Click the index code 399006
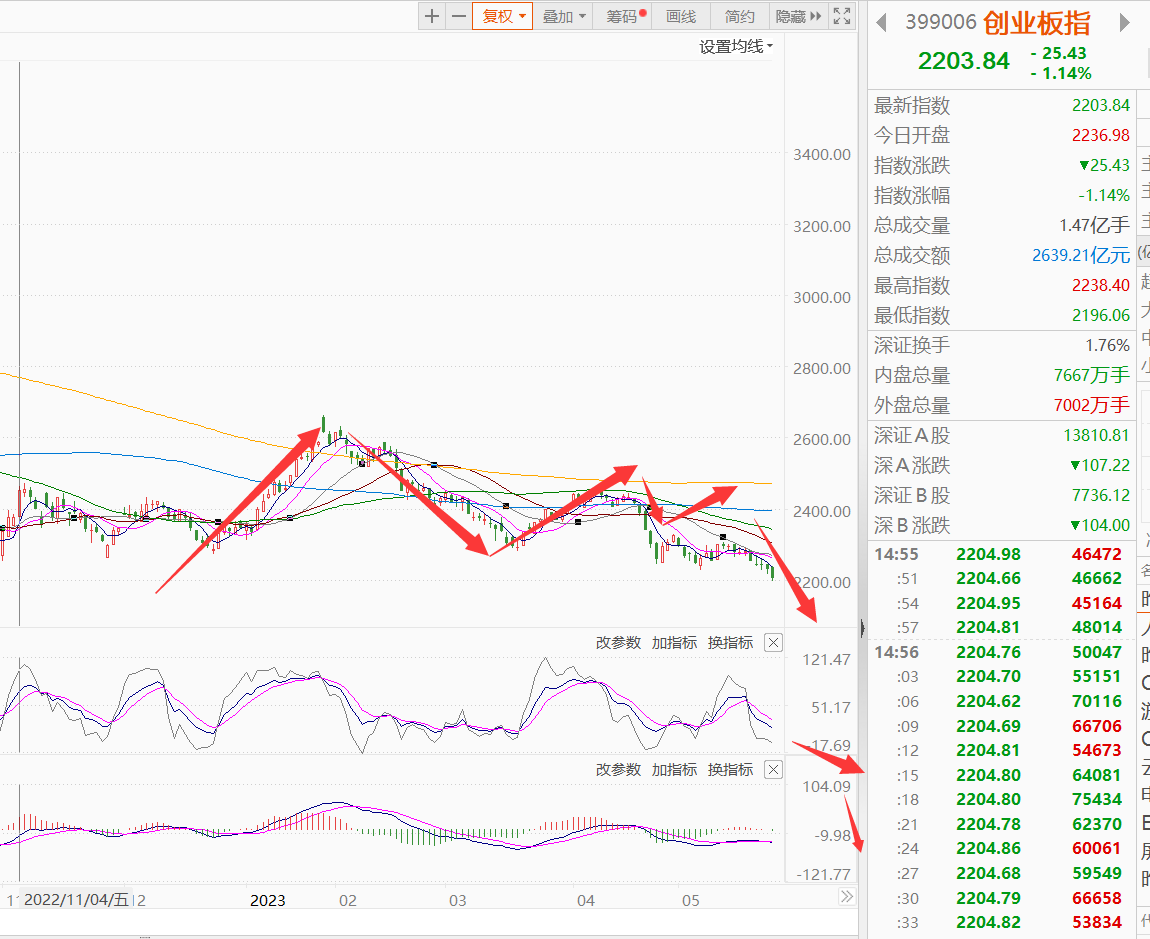This screenshot has width=1150, height=939. tap(941, 22)
